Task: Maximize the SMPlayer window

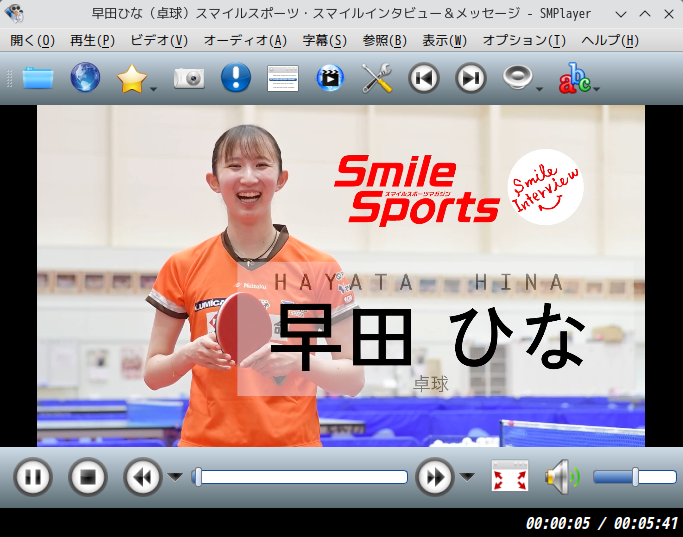Action: (x=645, y=14)
